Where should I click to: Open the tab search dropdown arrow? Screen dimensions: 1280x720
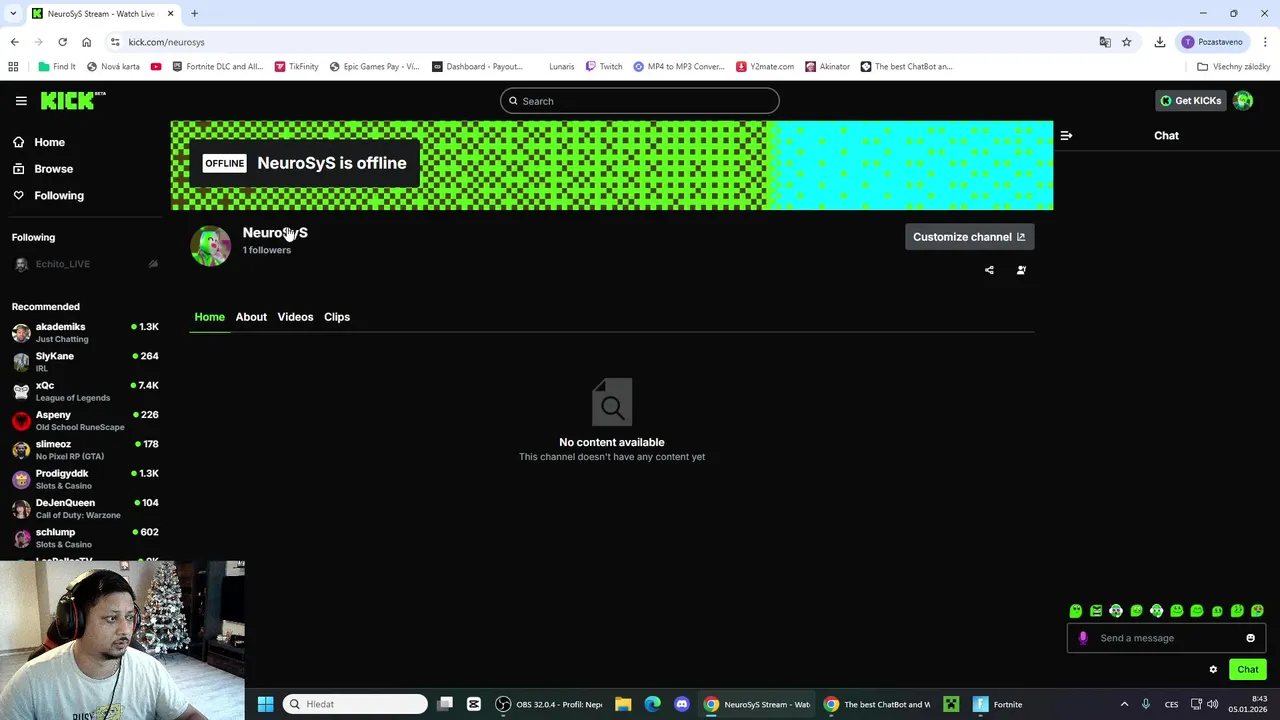coord(14,13)
